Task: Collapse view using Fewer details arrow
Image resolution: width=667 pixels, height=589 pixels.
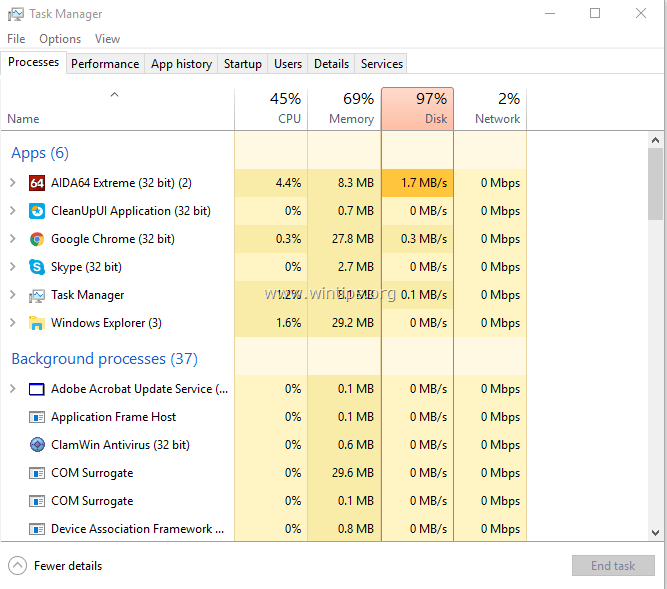Action: pos(17,566)
